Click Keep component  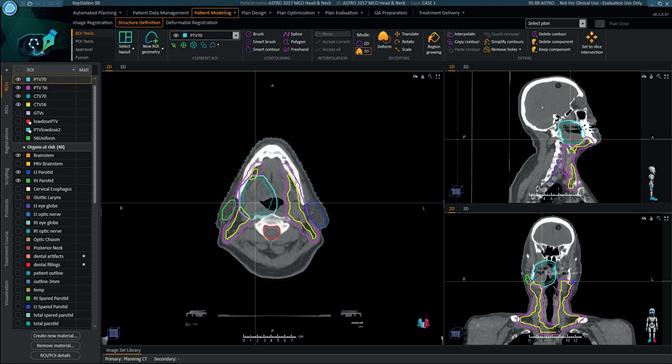click(x=551, y=49)
